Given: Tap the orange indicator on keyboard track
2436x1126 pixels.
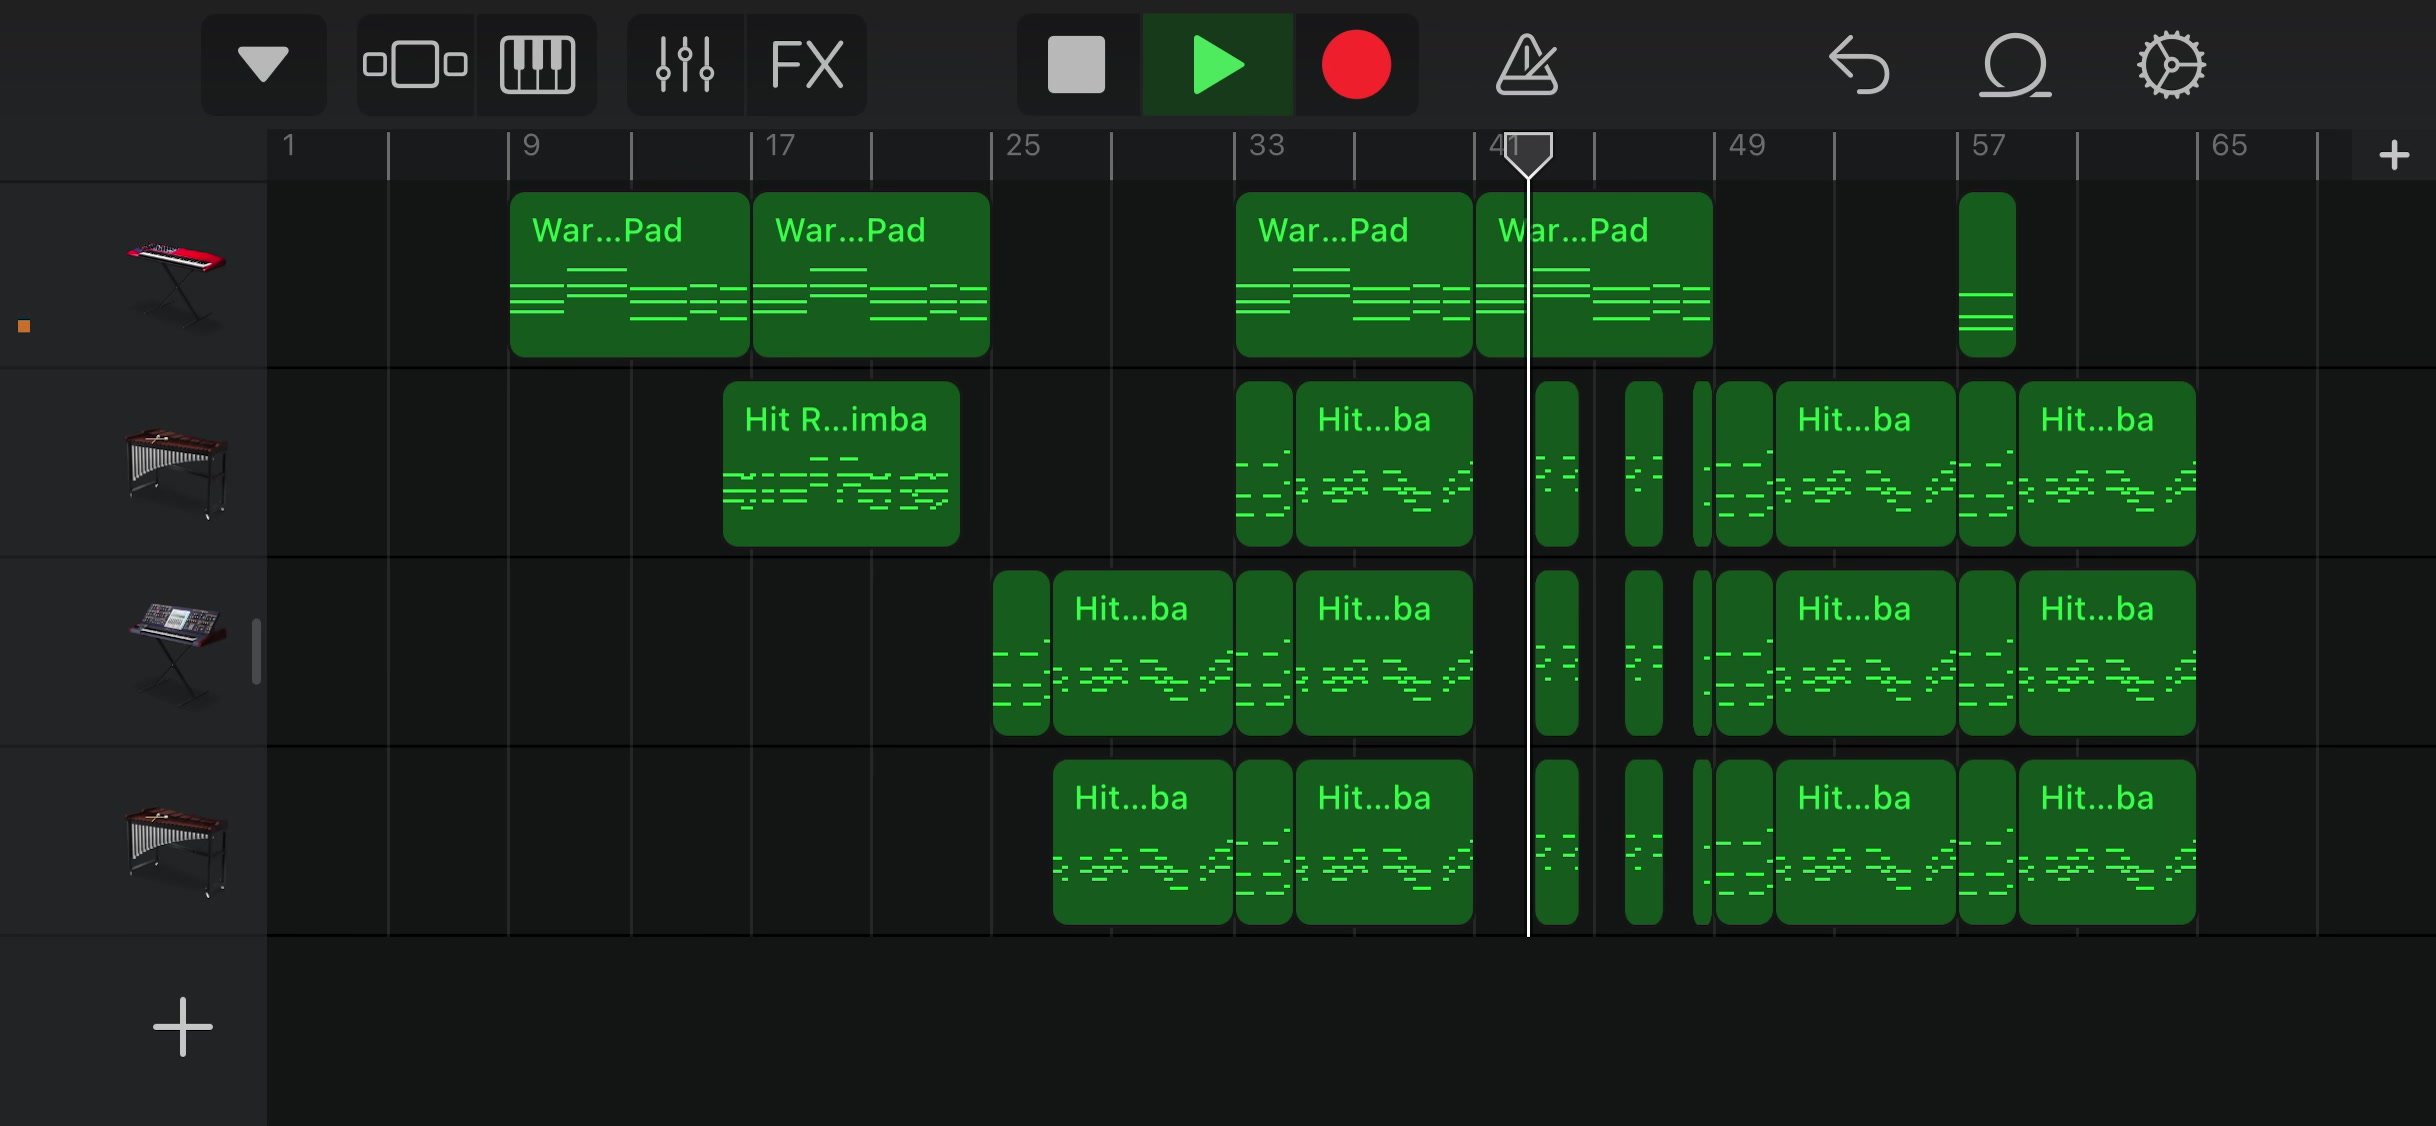Looking at the screenshot, I should 24,326.
